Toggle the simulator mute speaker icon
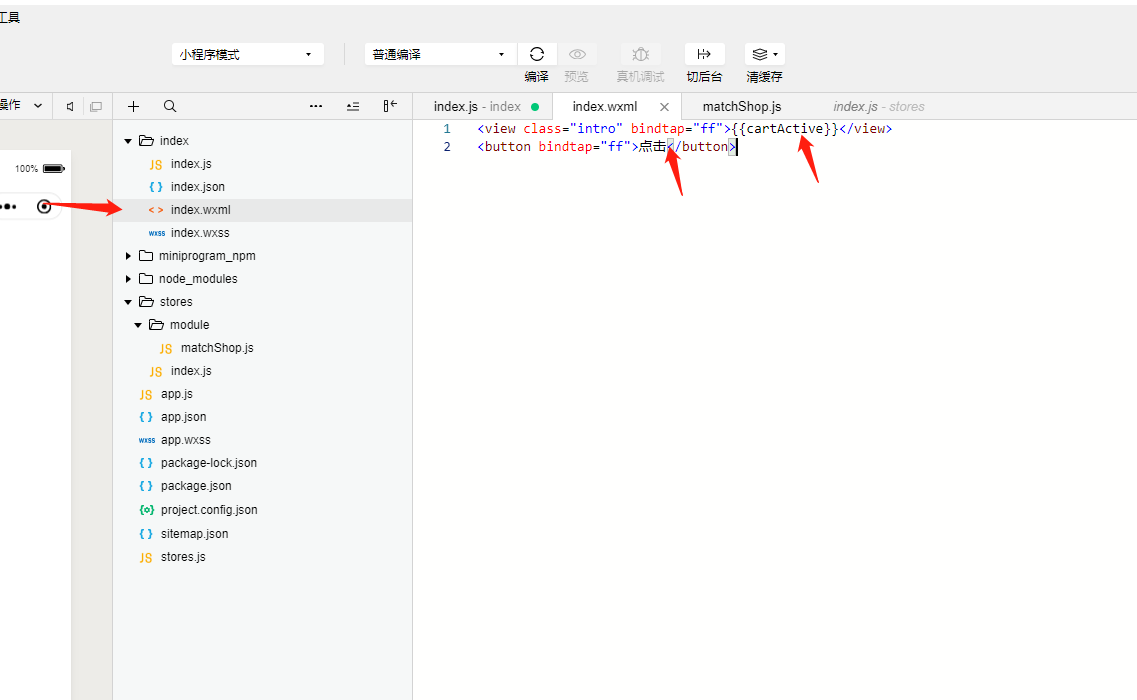Image resolution: width=1137 pixels, height=700 pixels. (70, 107)
